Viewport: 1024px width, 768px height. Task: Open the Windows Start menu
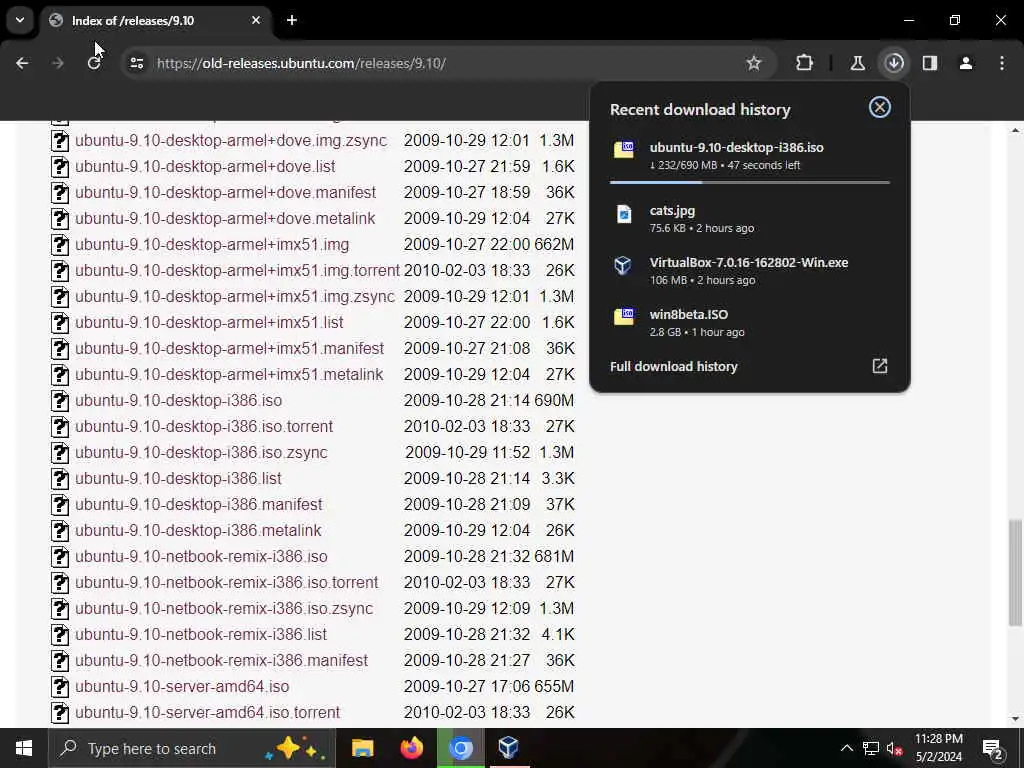click(24, 748)
